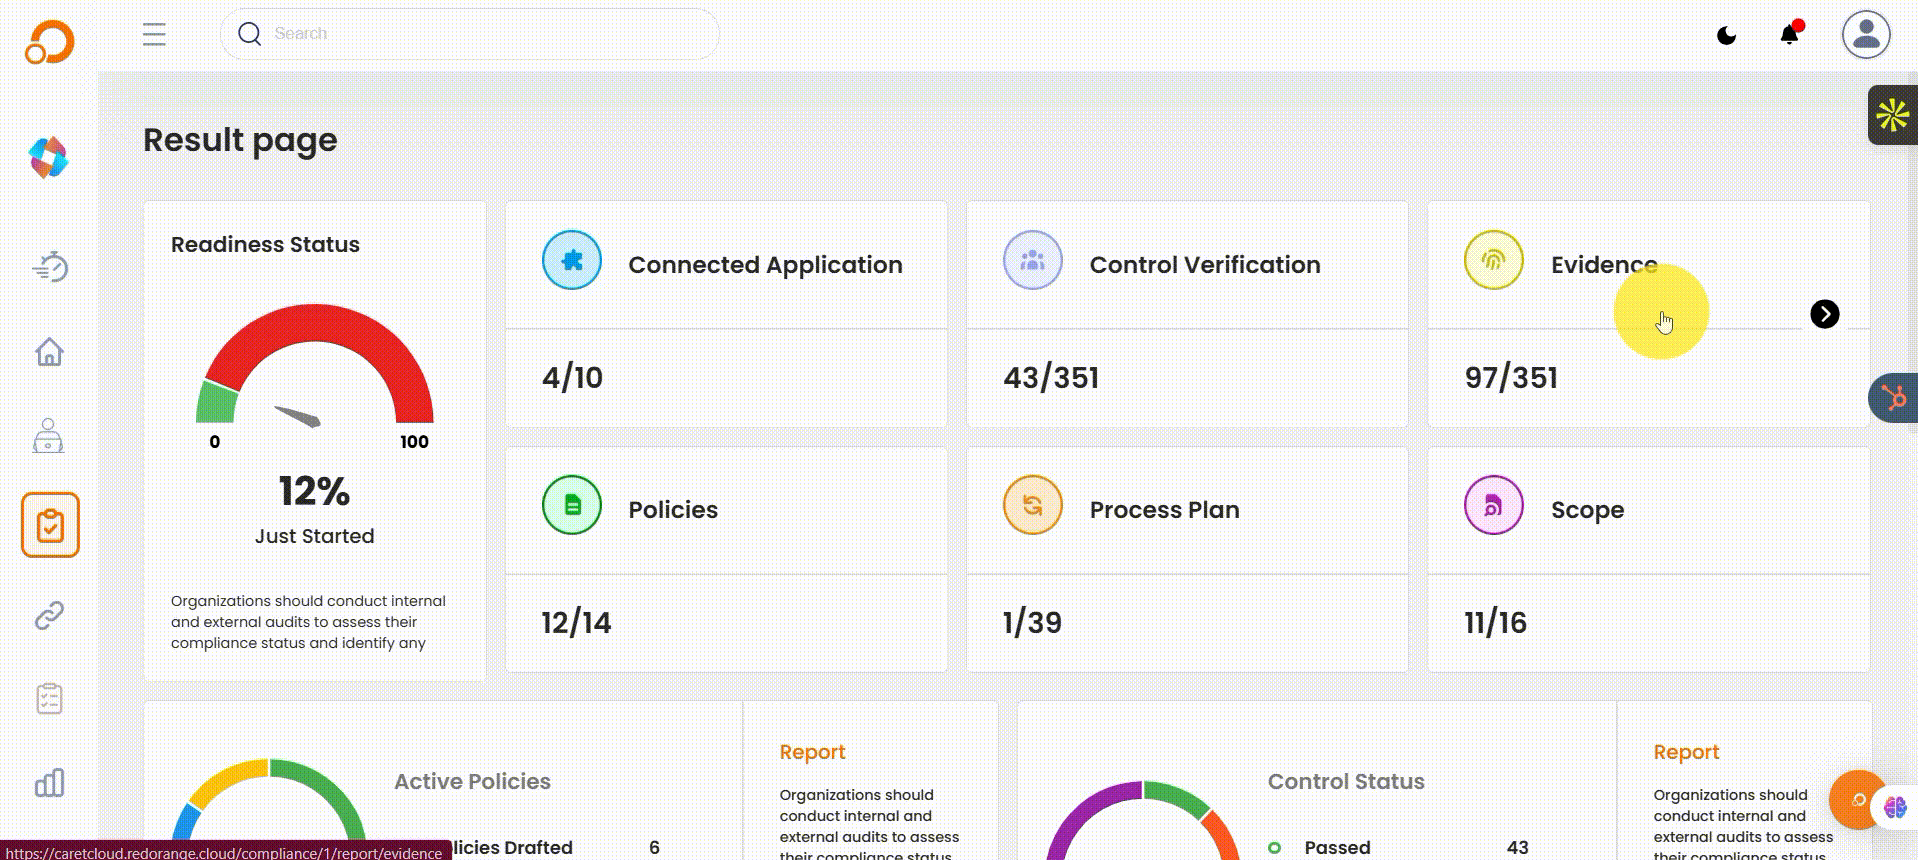Toggle dark mode with the moon icon
This screenshot has width=1918, height=860.
click(1726, 36)
